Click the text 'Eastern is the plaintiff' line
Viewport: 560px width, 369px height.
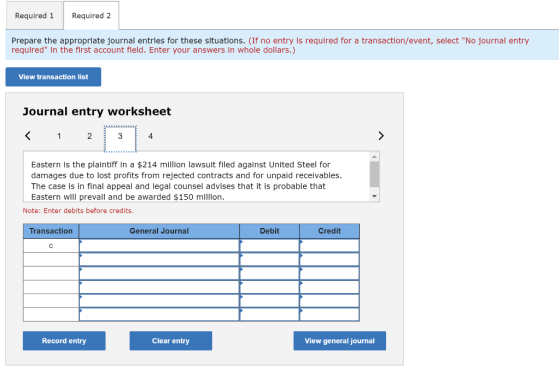click(x=181, y=165)
